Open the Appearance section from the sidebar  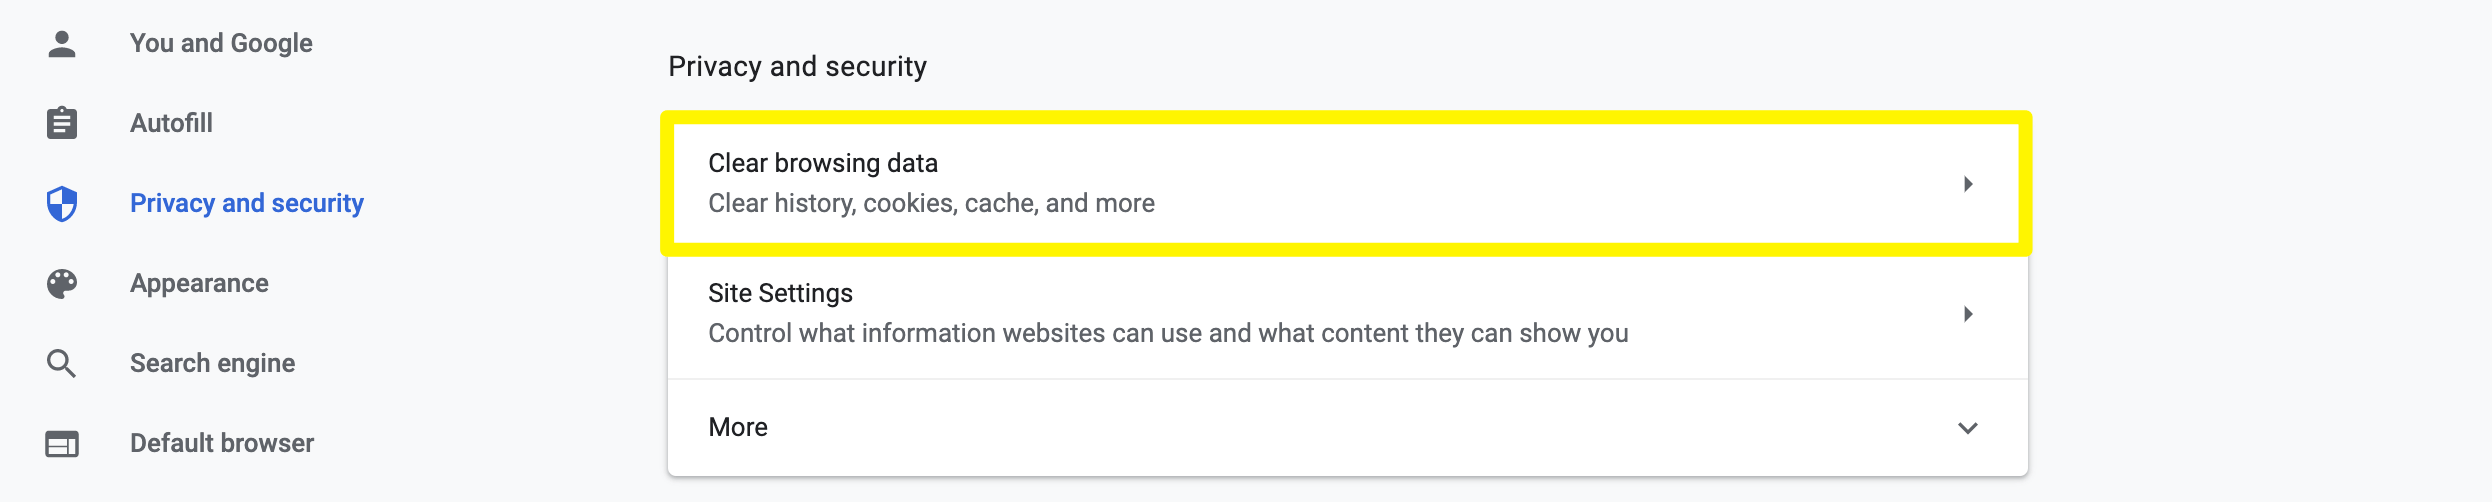(x=199, y=283)
